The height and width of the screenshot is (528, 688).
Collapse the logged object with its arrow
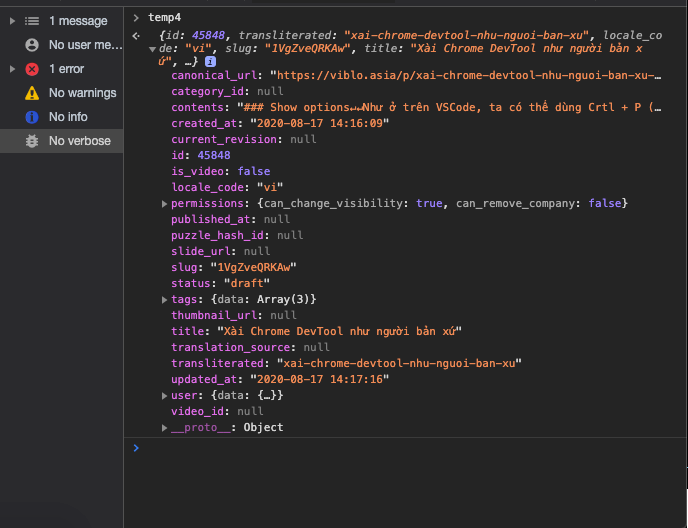click(x=152, y=48)
